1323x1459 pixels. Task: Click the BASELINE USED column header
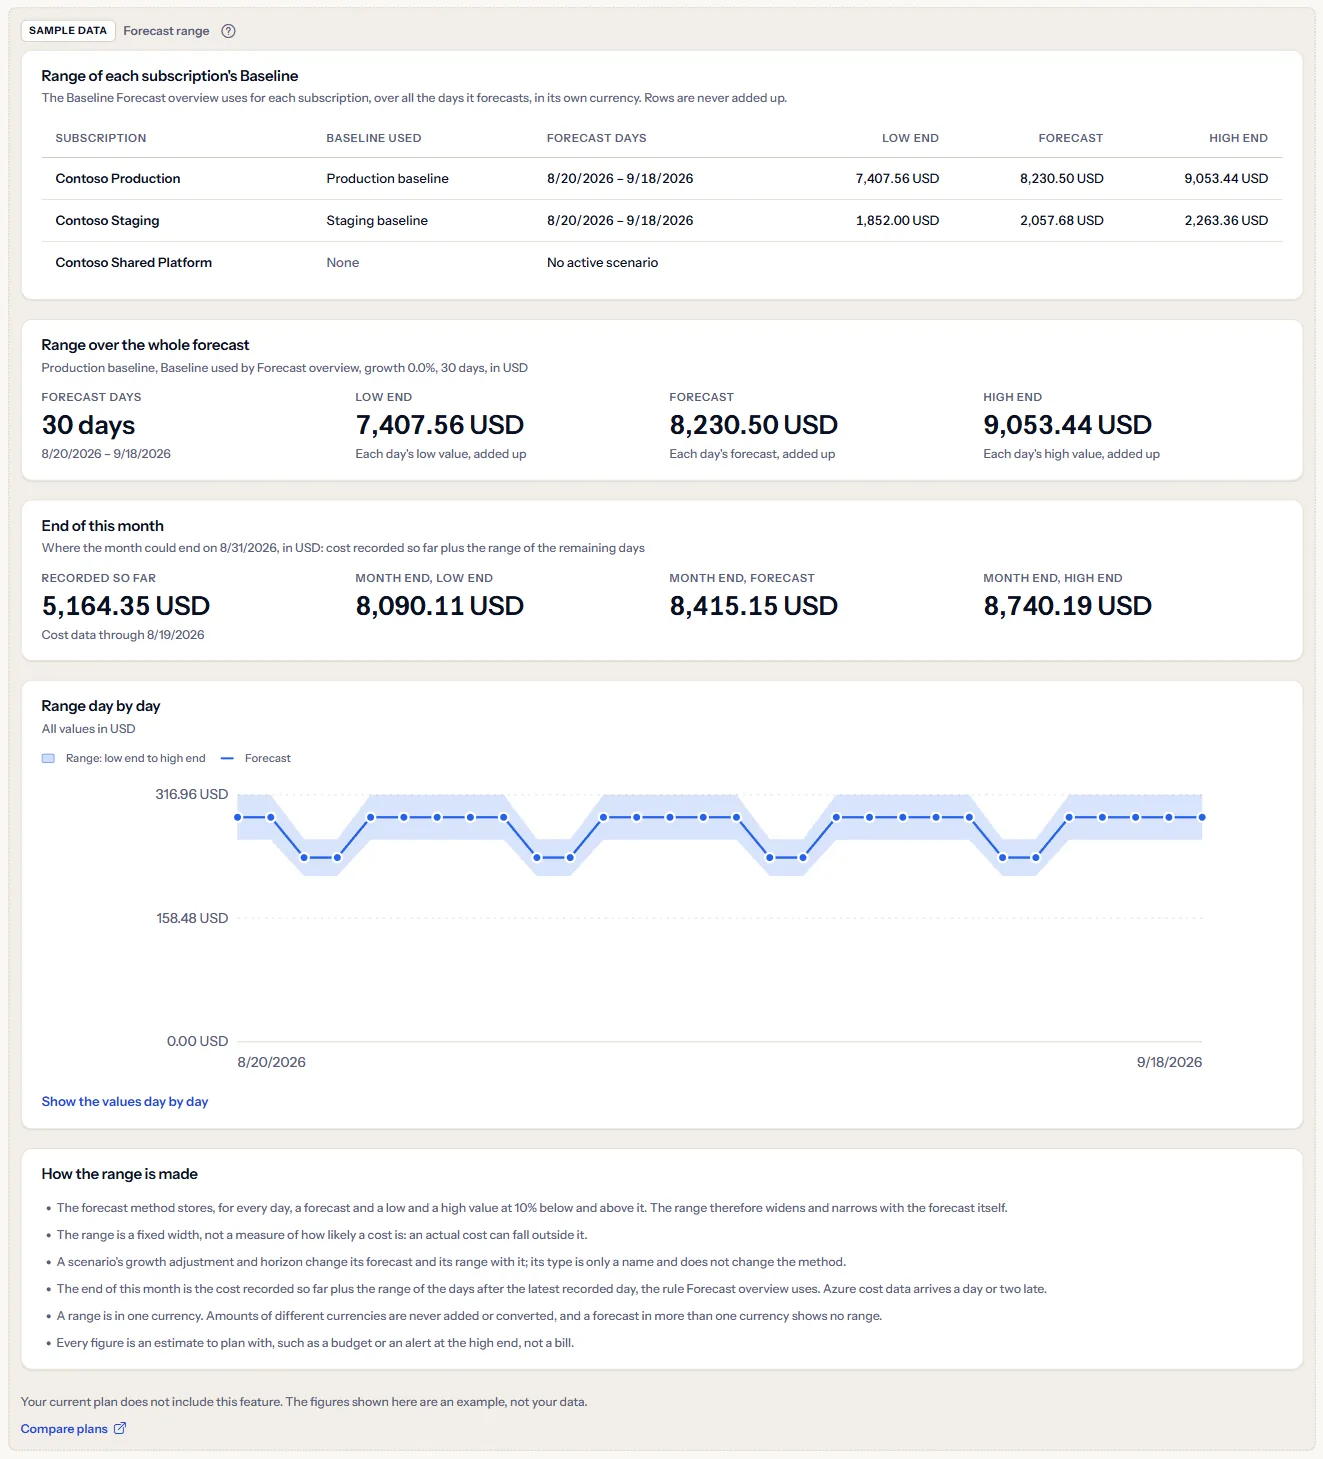[x=374, y=138]
